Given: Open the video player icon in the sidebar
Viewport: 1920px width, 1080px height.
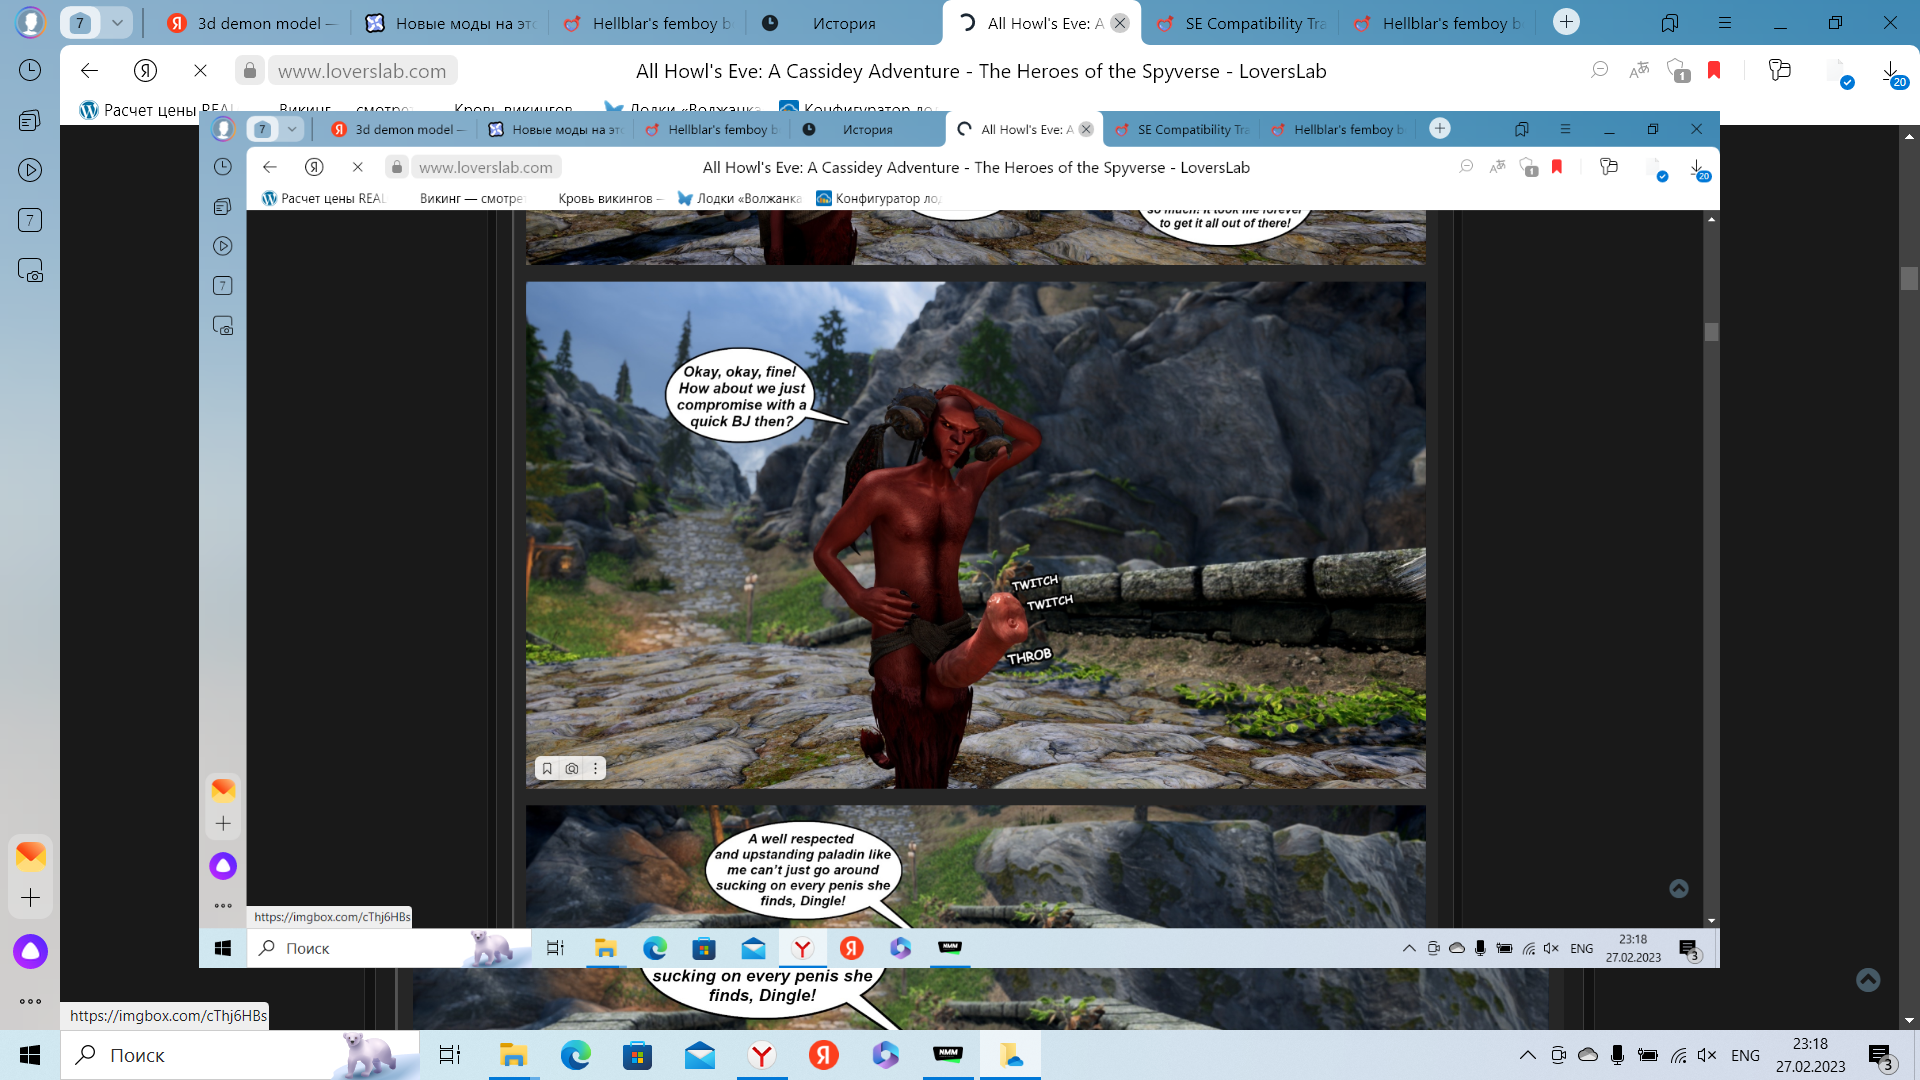Looking at the screenshot, I should click(x=30, y=170).
